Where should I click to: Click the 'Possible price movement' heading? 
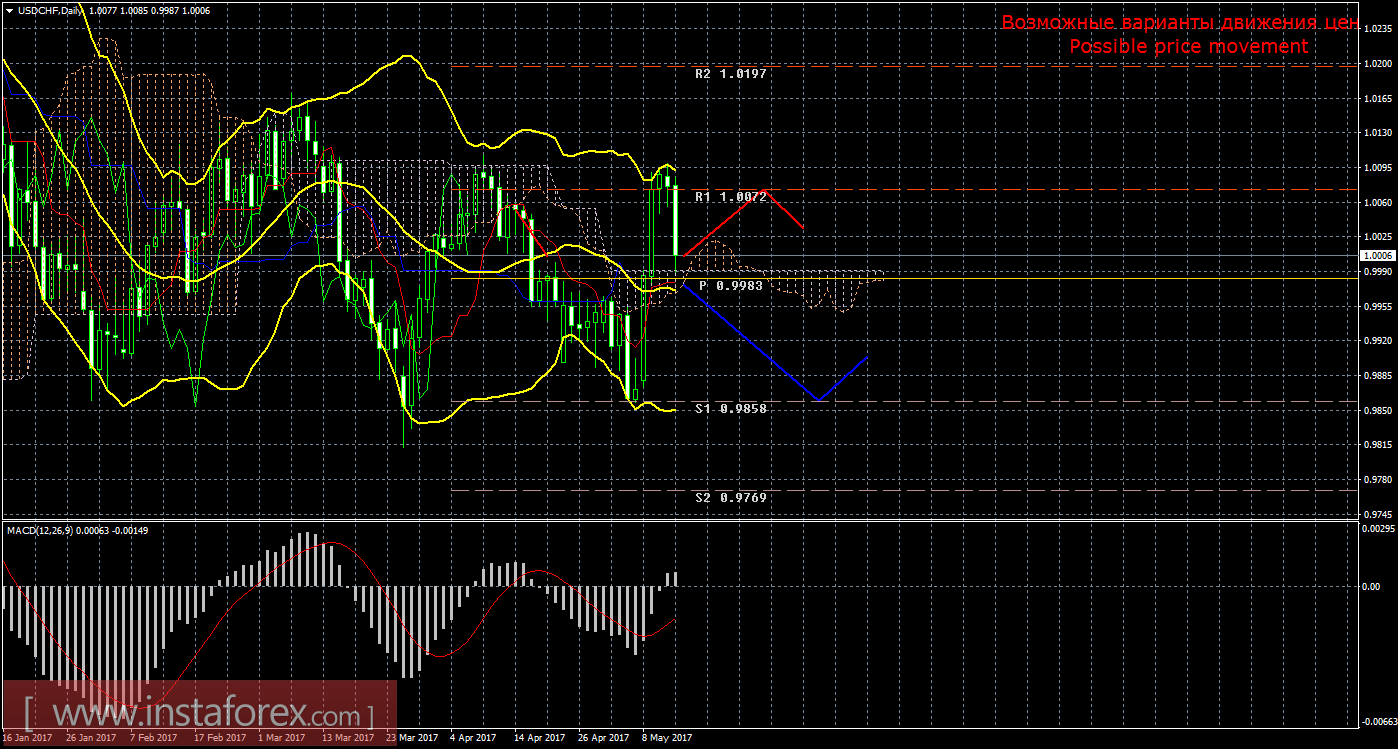click(x=1188, y=47)
